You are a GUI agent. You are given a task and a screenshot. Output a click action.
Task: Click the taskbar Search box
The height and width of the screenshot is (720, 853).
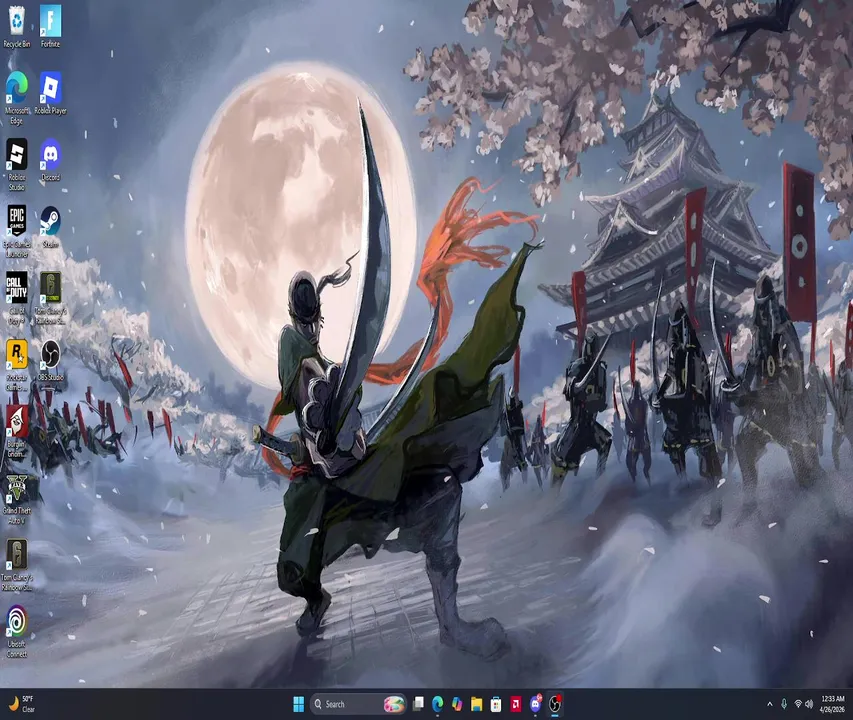point(358,704)
